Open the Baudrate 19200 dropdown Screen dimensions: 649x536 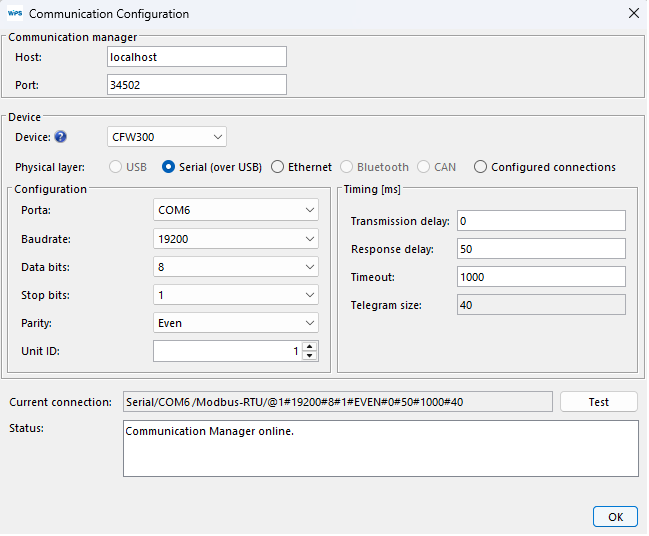(x=236, y=239)
